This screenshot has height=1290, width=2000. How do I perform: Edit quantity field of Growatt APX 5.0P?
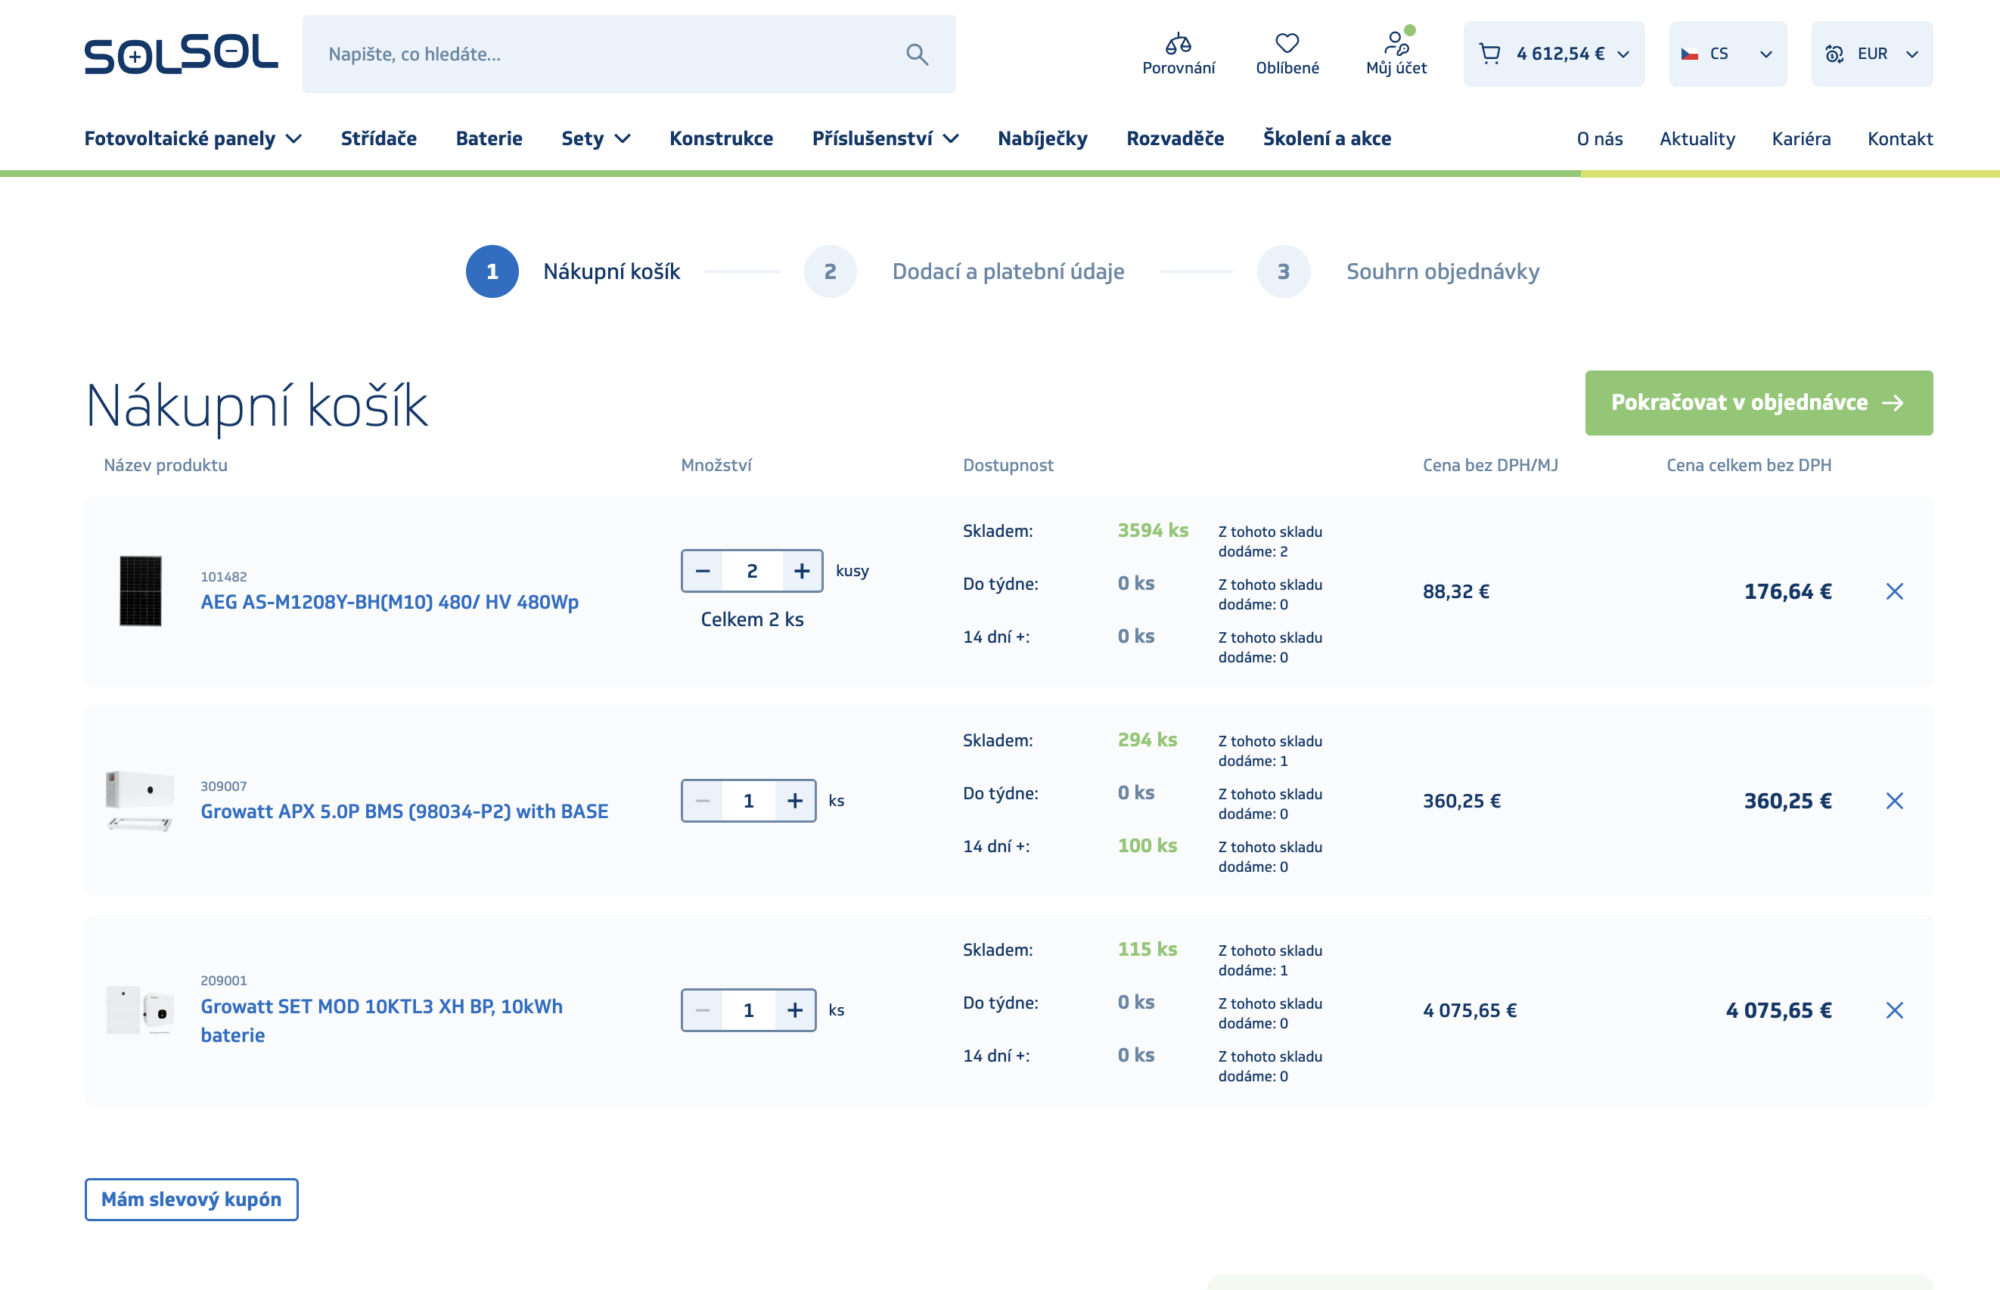[748, 801]
